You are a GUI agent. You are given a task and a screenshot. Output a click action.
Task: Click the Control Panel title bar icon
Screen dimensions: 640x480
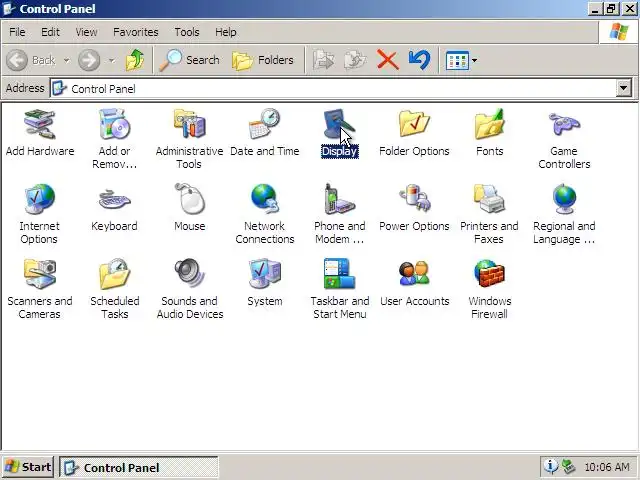point(9,9)
